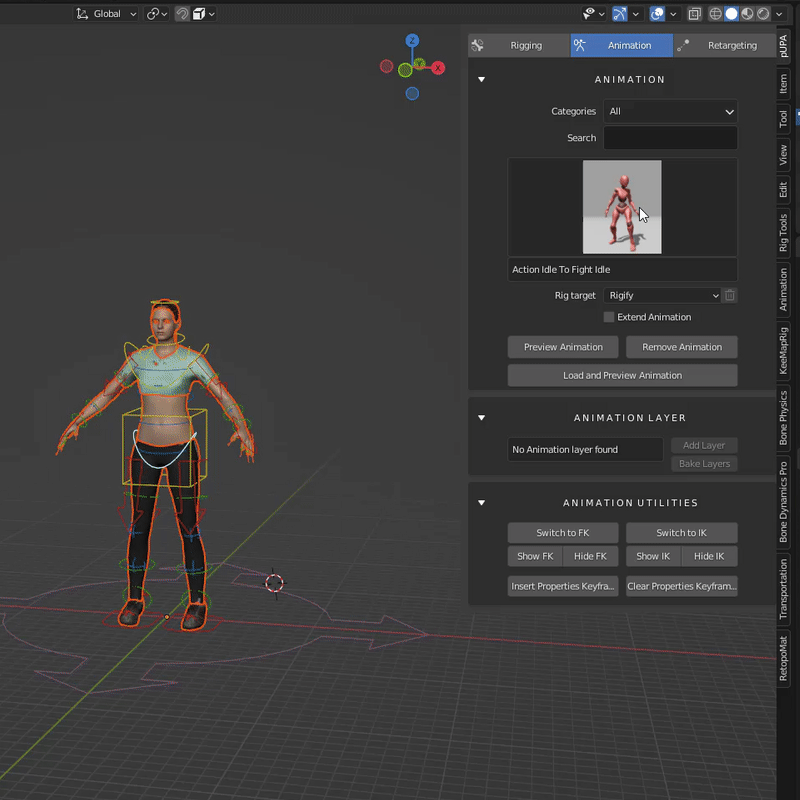The height and width of the screenshot is (800, 800).
Task: Open the Rig Tools sidebar tab
Action: pyautogui.click(x=783, y=233)
